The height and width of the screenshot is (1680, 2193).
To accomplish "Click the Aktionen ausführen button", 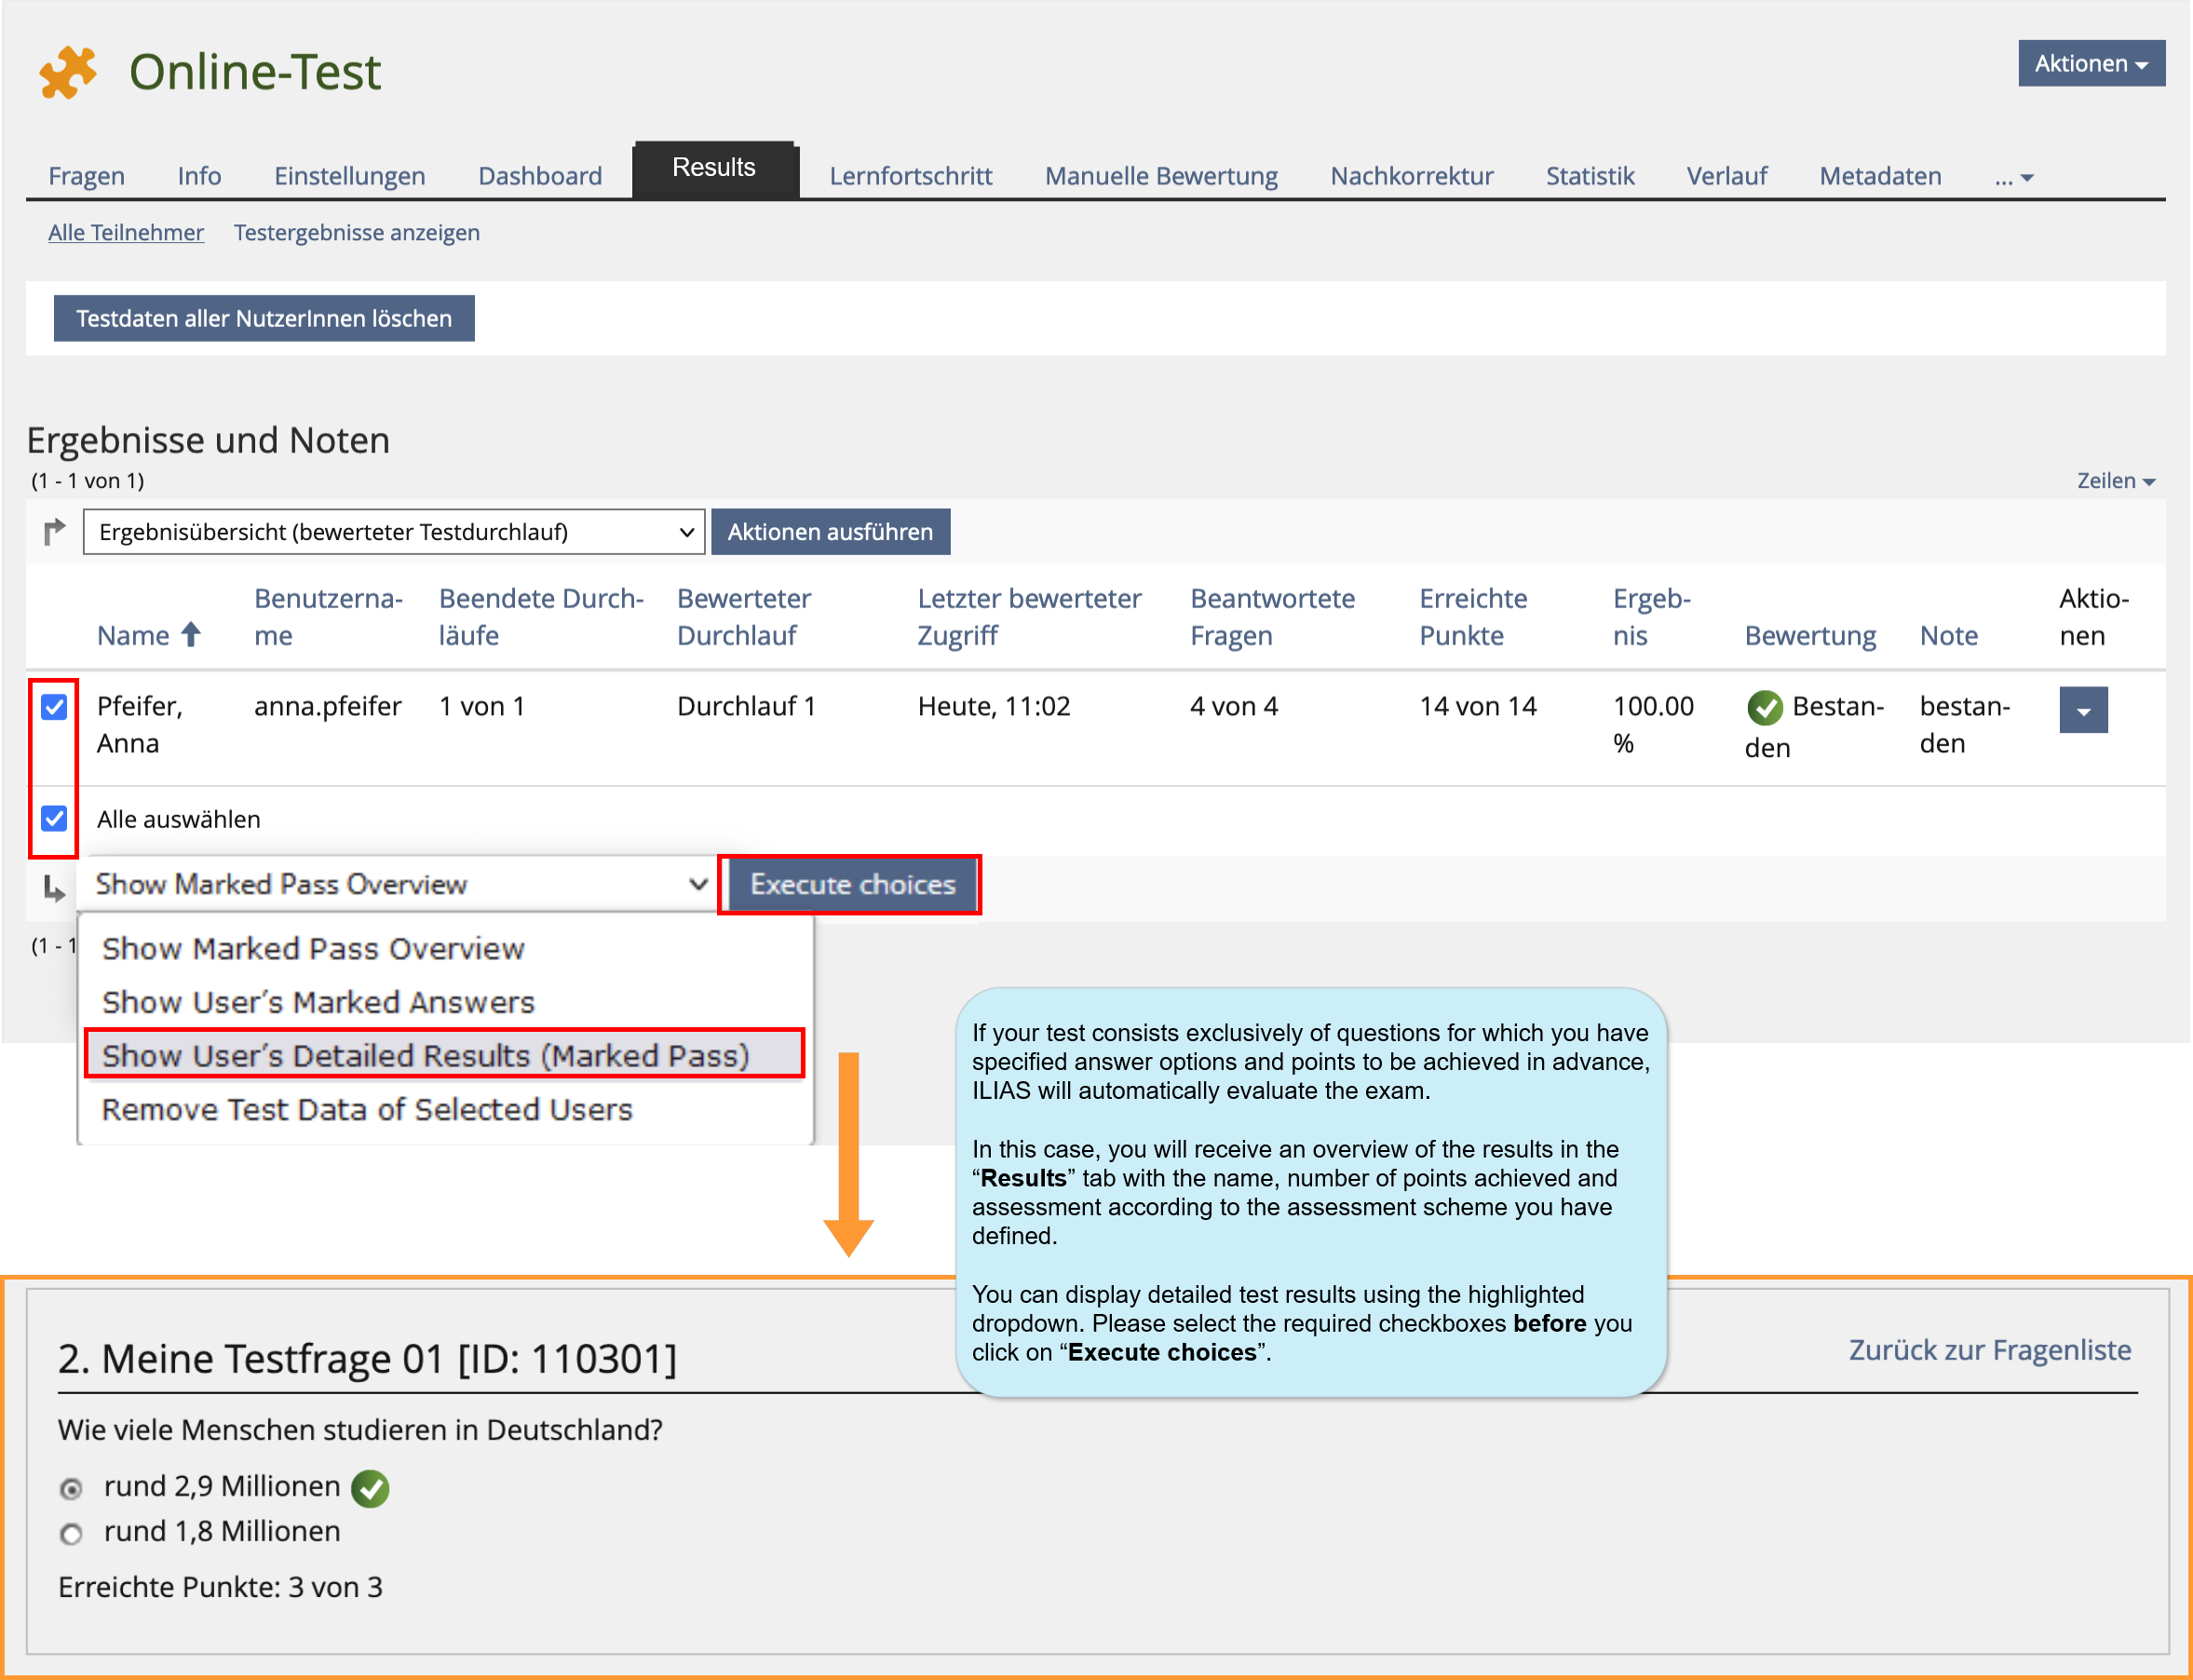I will [x=831, y=532].
